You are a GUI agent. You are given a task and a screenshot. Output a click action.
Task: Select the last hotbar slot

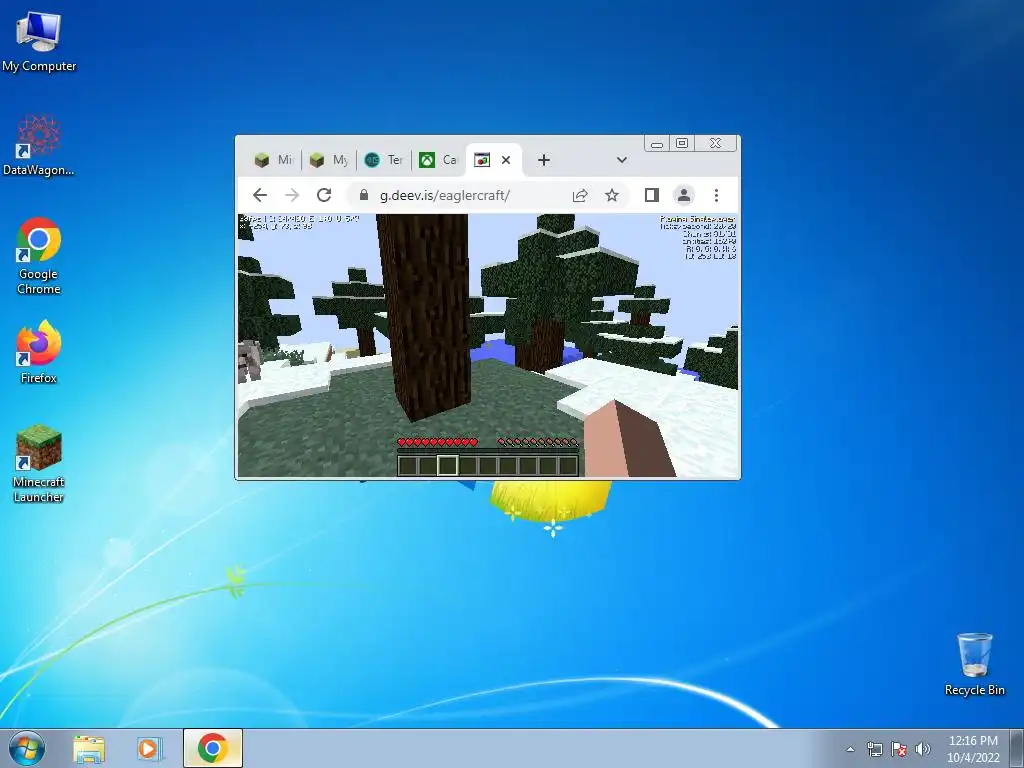[568, 465]
